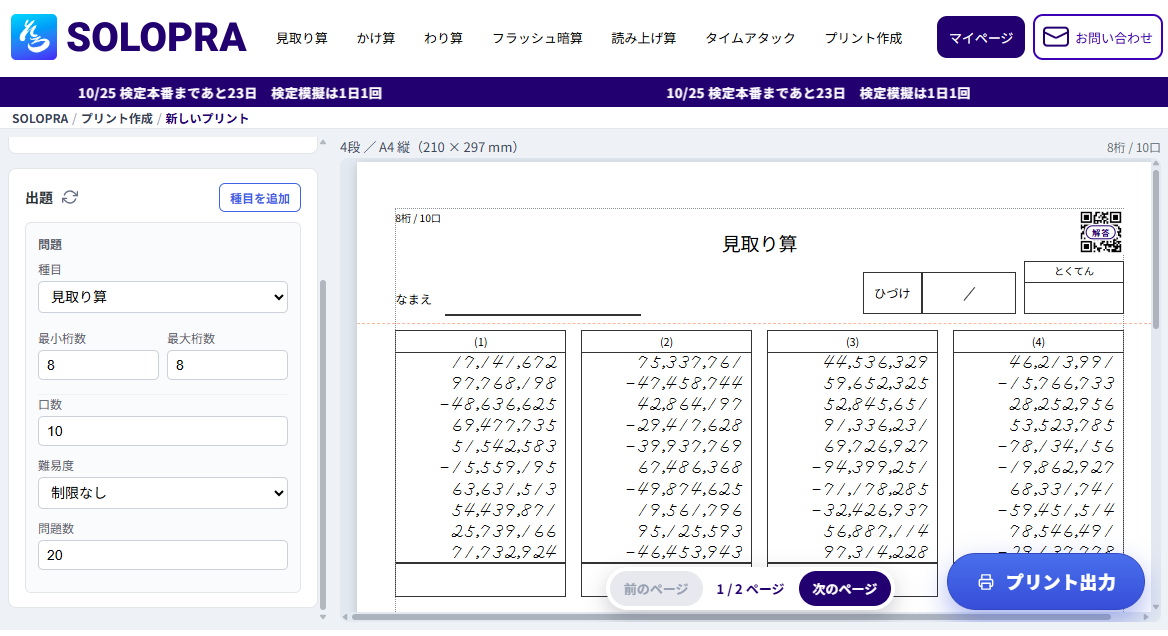This screenshot has height=636, width=1168.
Task: Open the 読み上げ算 menu item
Action: click(x=644, y=38)
